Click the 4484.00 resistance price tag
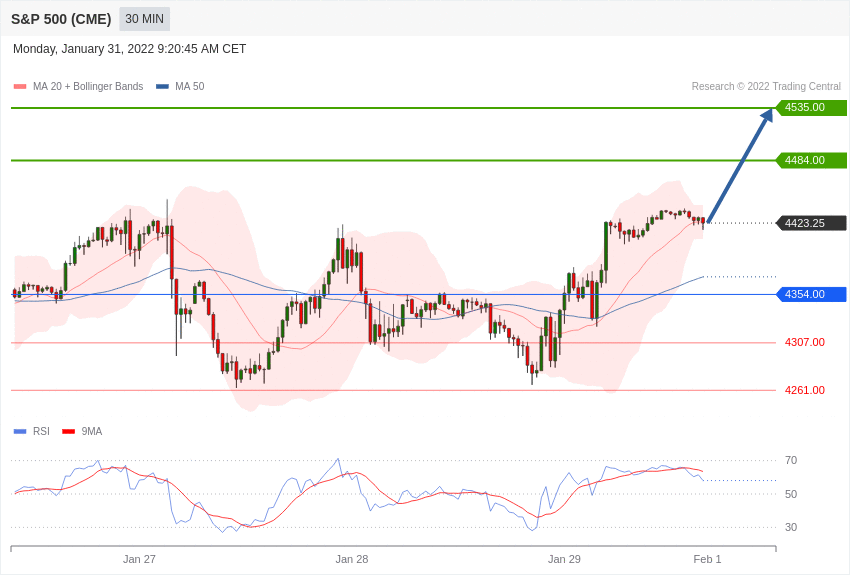 [811, 160]
